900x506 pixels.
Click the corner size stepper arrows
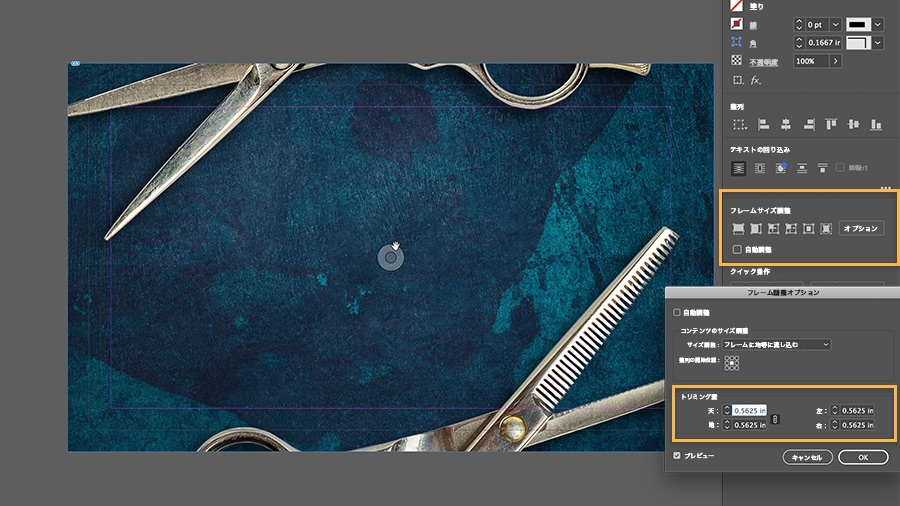[798, 42]
